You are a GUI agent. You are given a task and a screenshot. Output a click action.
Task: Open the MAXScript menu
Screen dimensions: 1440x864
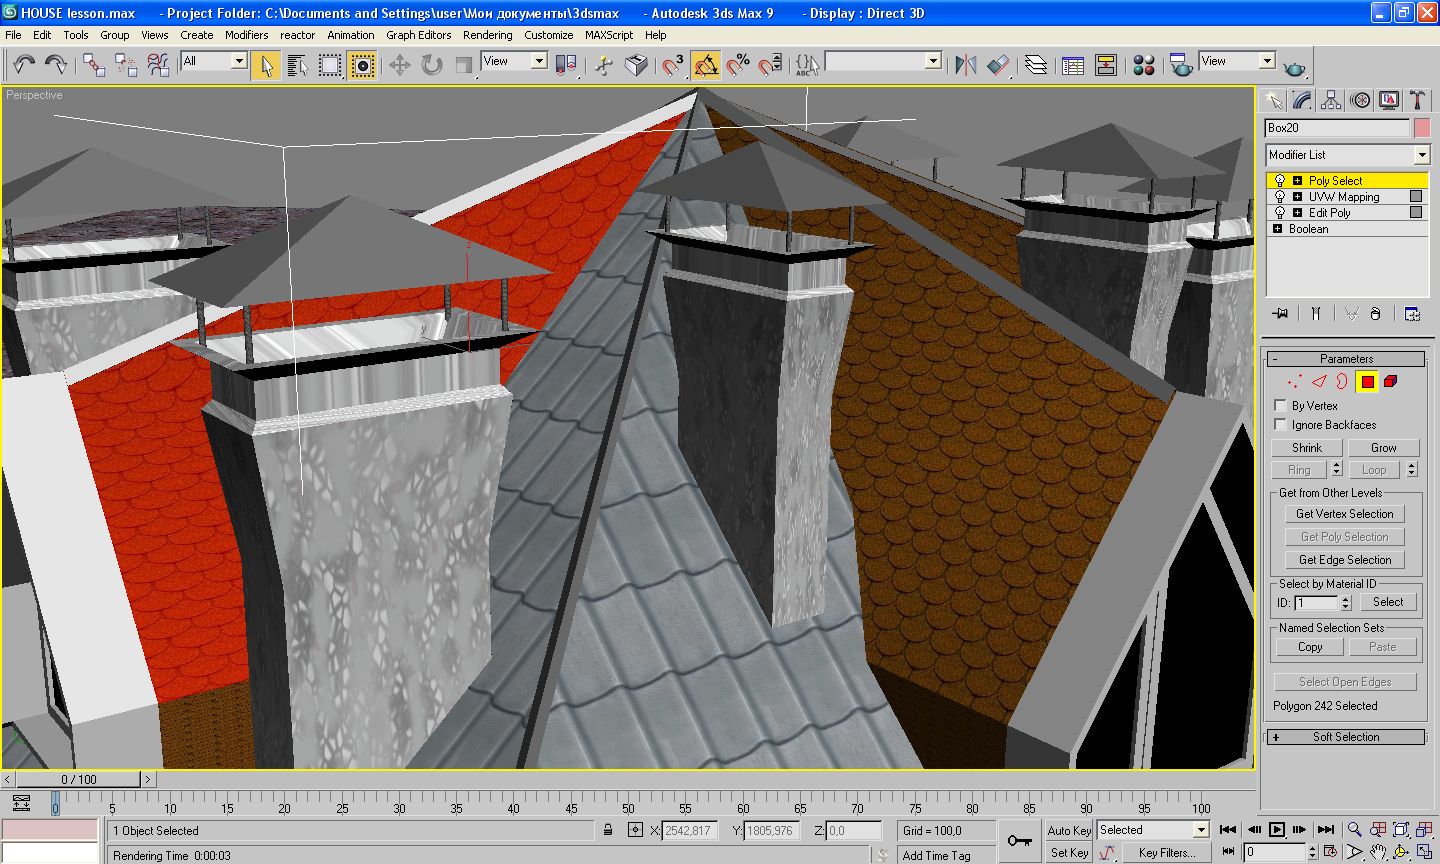[609, 35]
